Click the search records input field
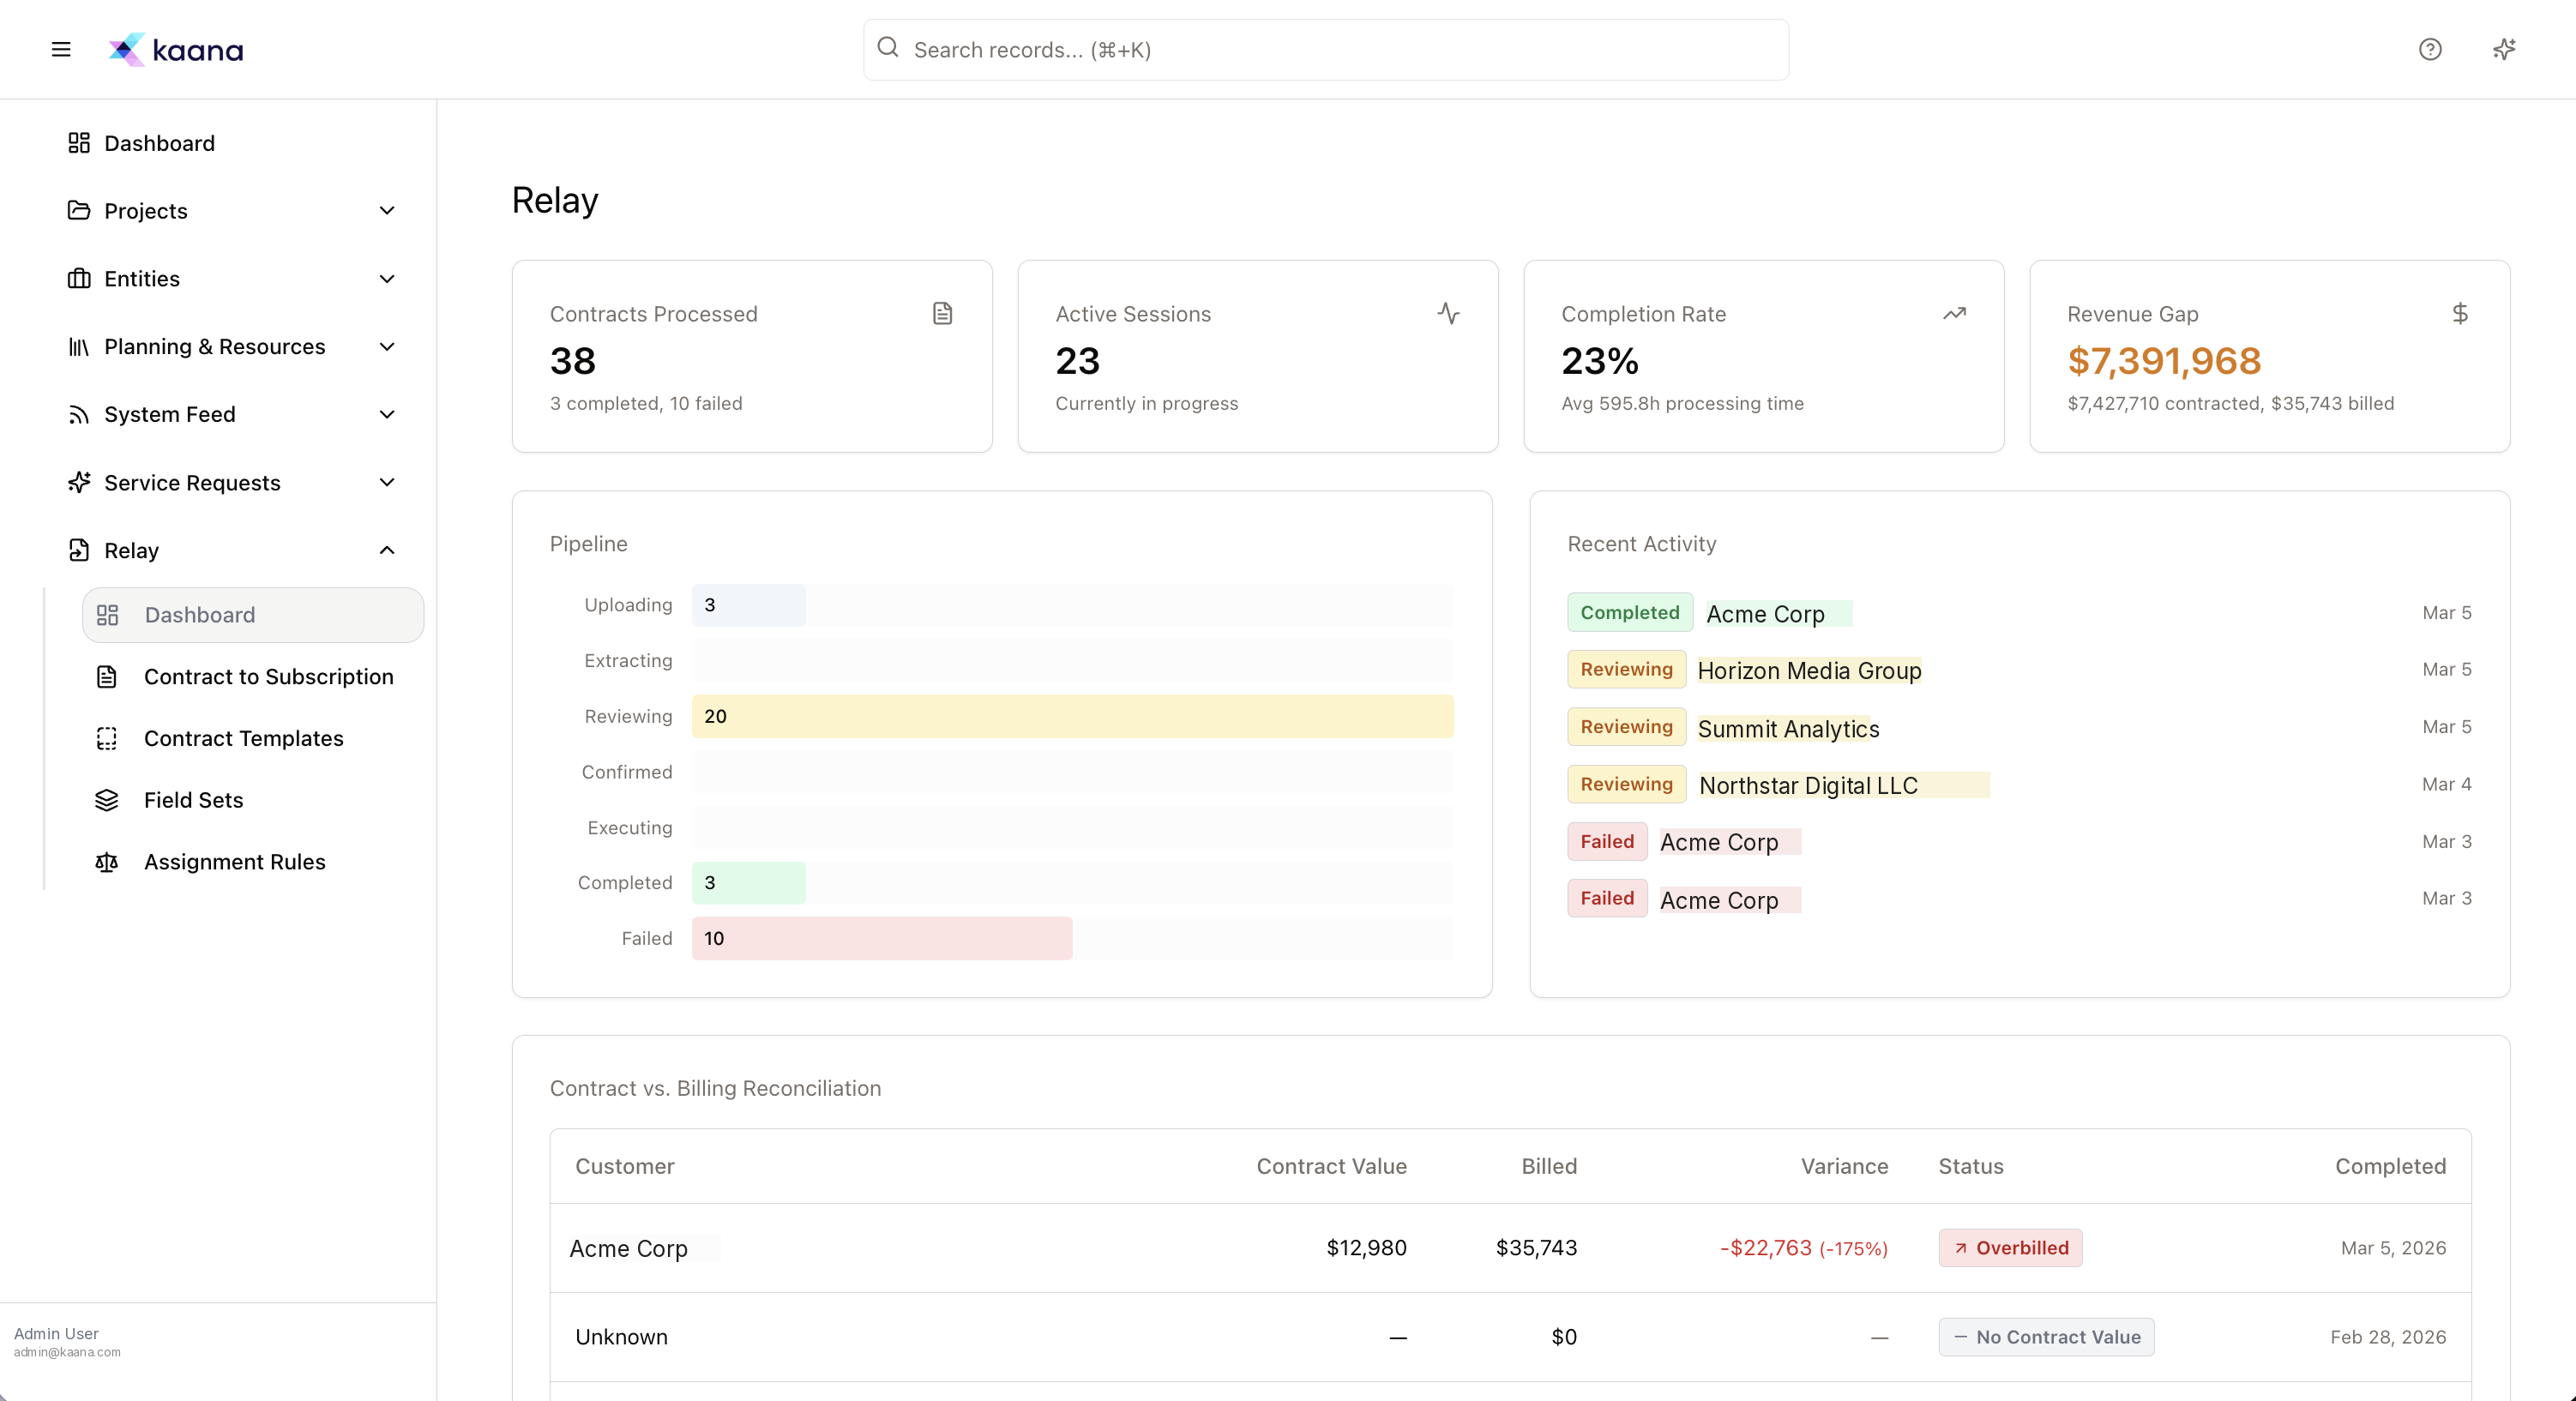 1324,49
